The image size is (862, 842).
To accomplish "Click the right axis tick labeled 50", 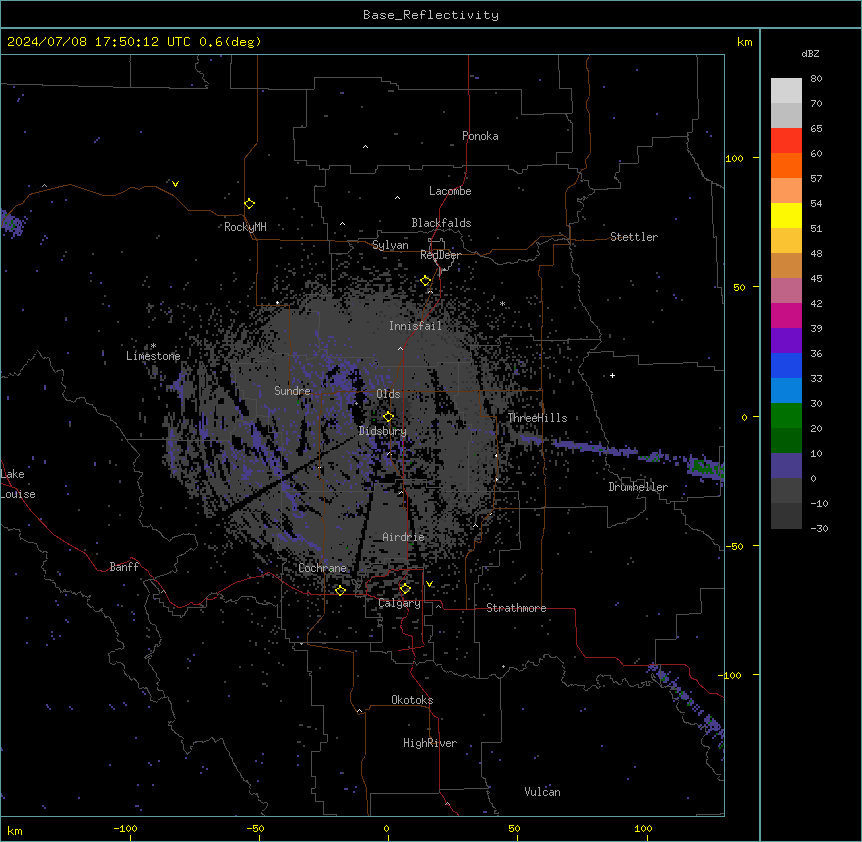I will pos(739,287).
